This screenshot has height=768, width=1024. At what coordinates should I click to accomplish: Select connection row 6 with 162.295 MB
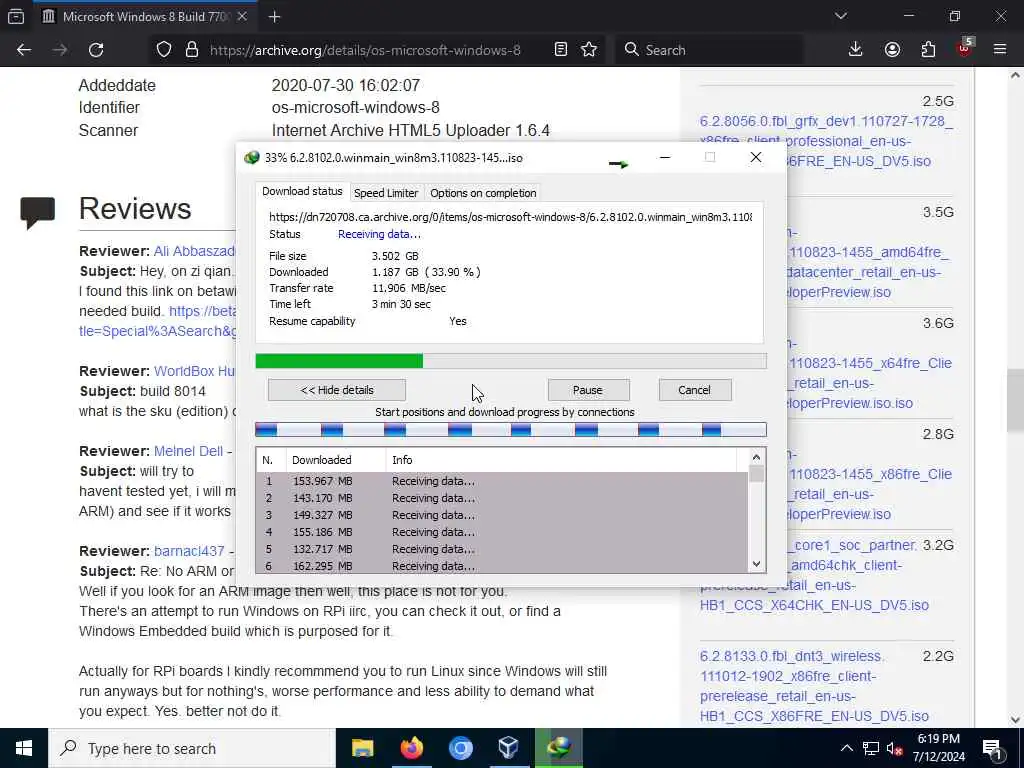tap(502, 566)
